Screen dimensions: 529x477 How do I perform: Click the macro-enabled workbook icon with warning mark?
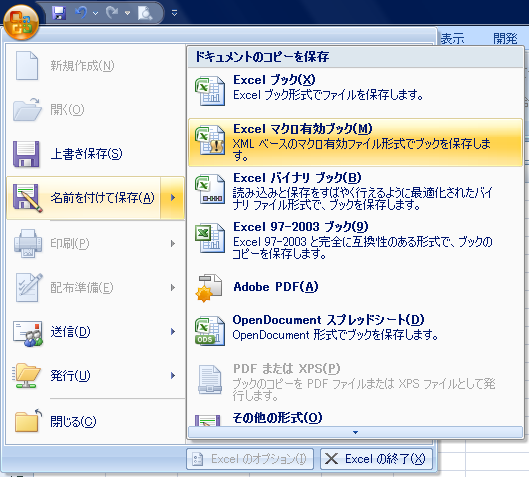[x=210, y=140]
